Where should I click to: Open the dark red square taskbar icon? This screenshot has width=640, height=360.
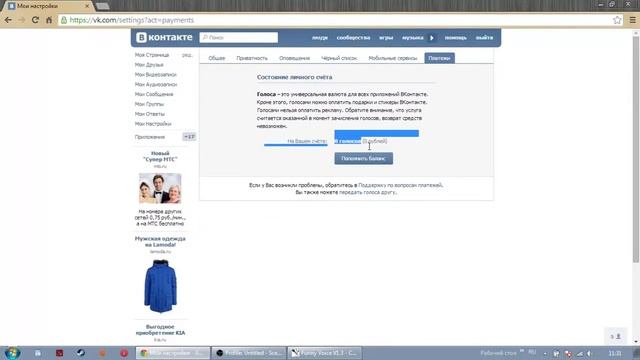coord(59,353)
